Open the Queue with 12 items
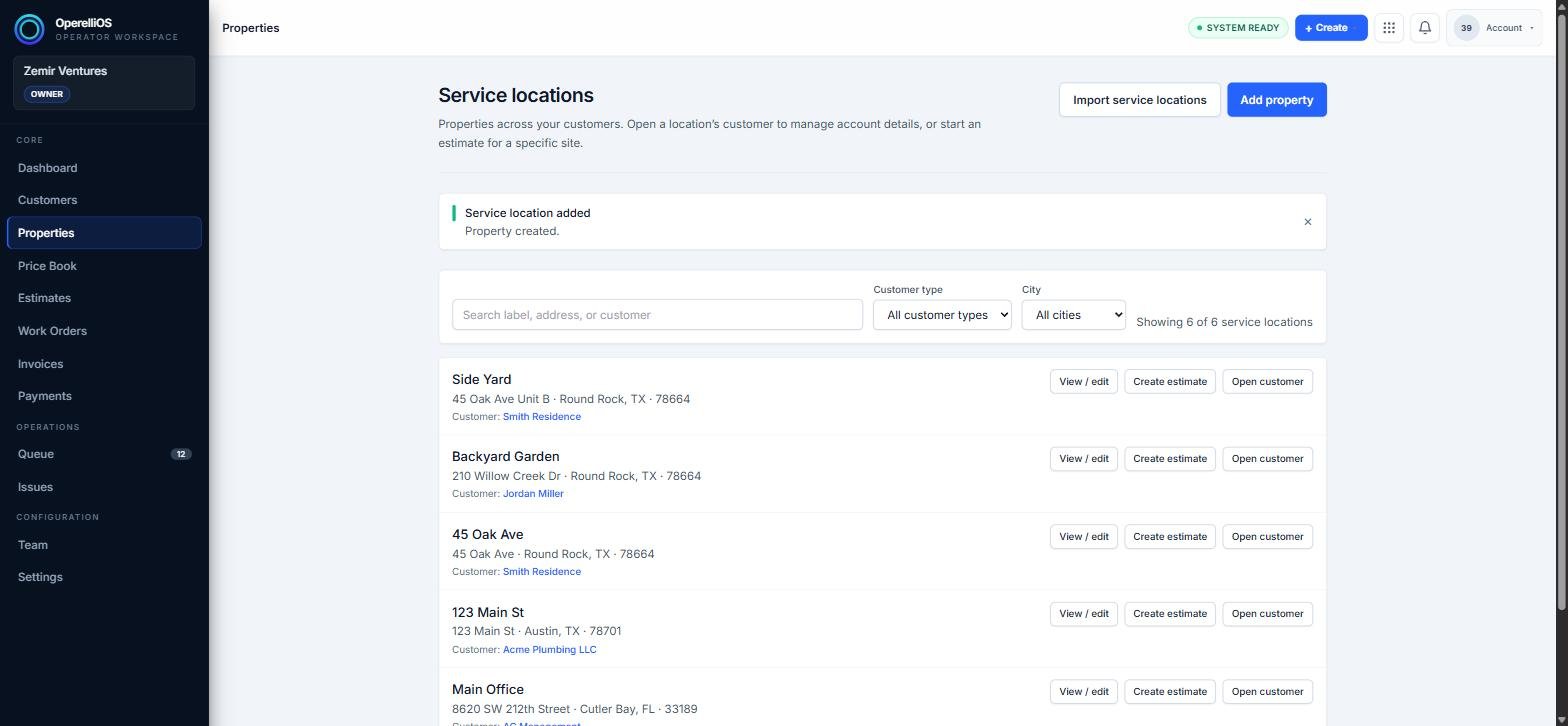 point(104,454)
